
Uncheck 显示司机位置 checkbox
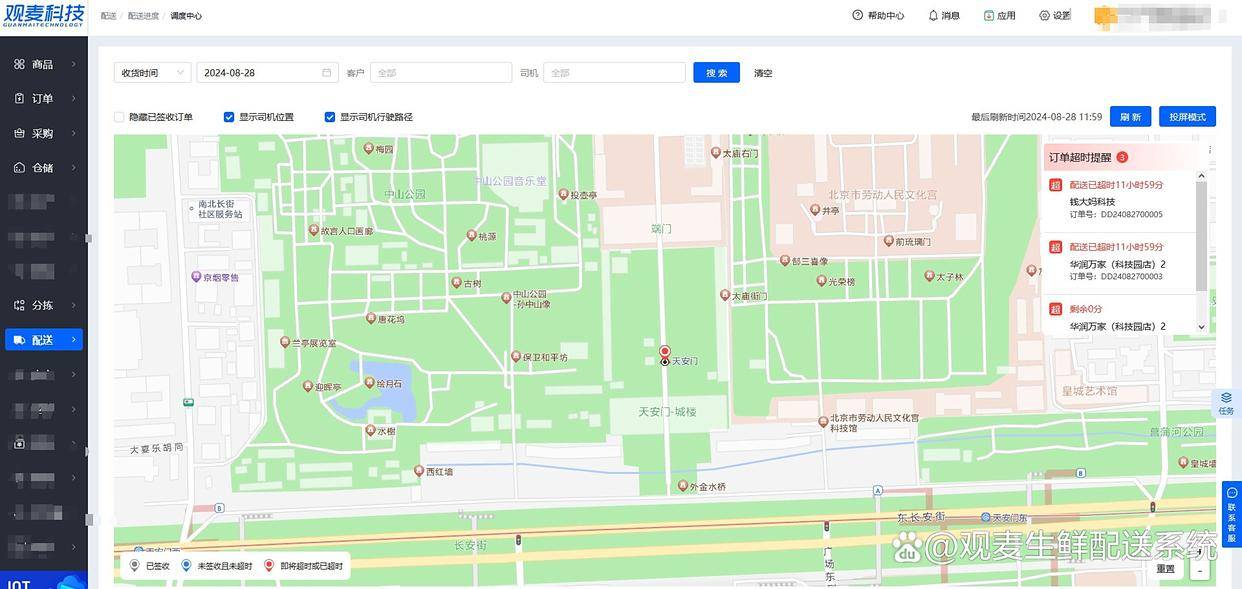click(229, 117)
